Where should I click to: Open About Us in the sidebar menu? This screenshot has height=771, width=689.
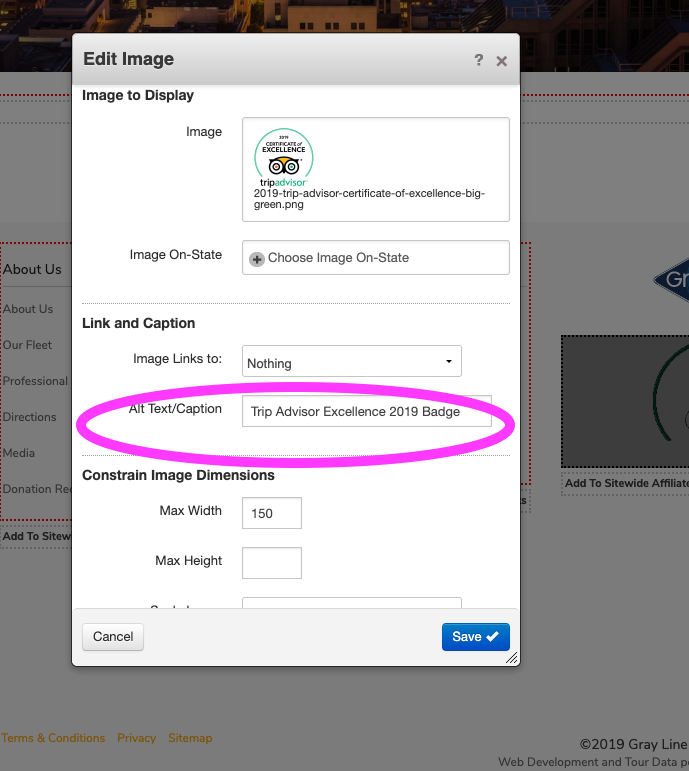(x=28, y=309)
